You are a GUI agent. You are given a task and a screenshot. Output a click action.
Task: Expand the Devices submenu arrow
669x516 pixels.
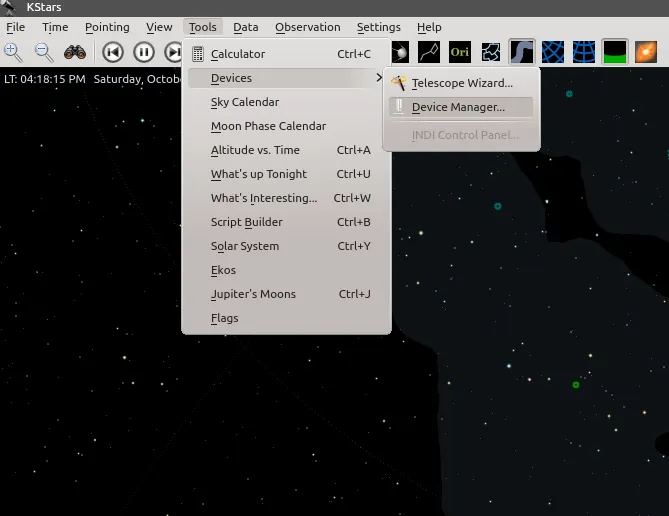[x=378, y=78]
